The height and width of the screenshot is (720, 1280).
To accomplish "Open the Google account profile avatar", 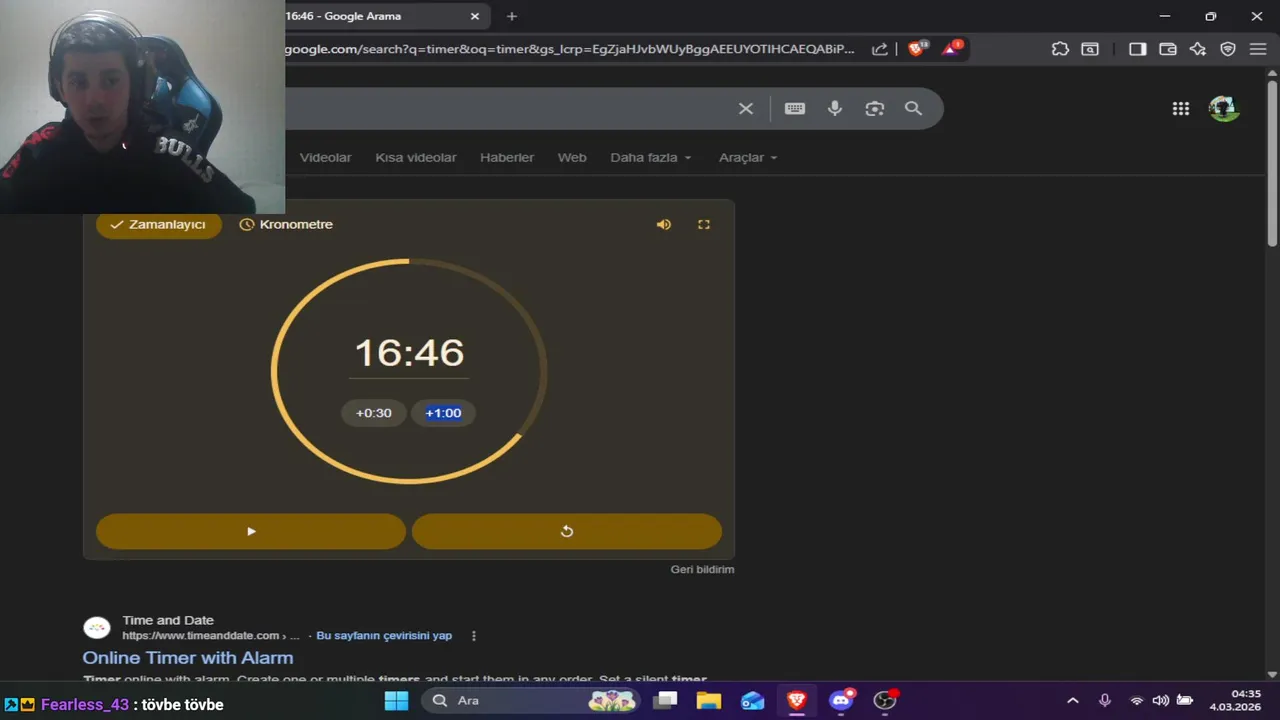I will [1224, 109].
